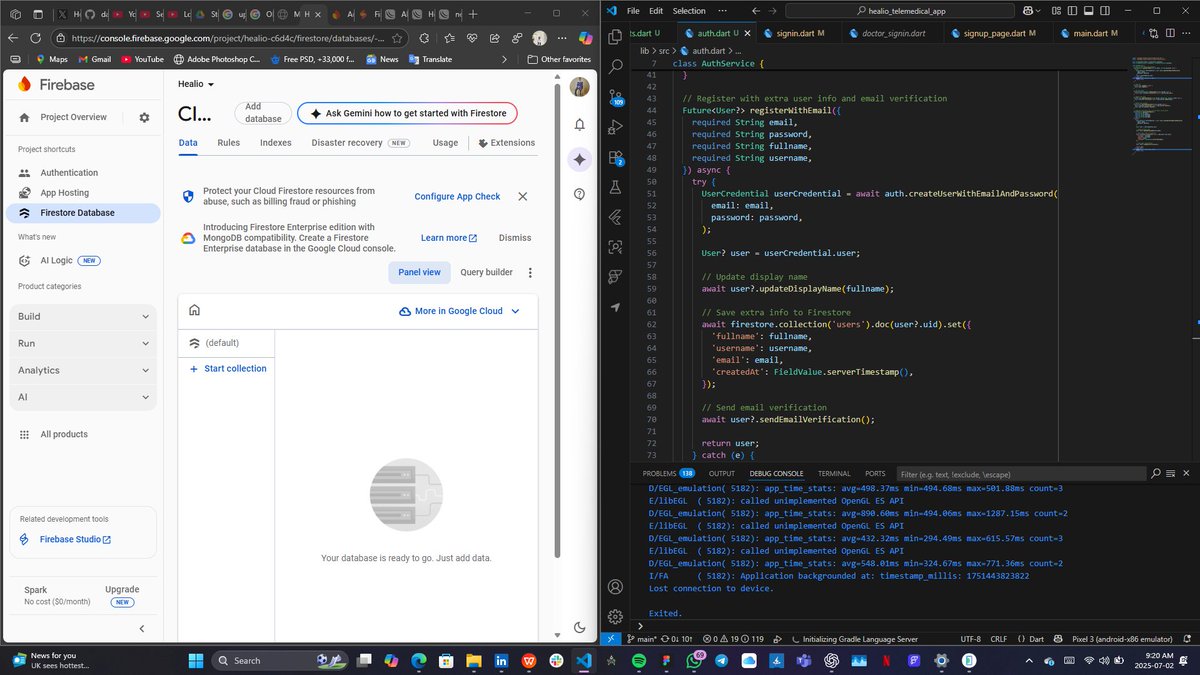The image size is (1200, 675).
Task: Expand the AI product category
Action: pos(84,397)
